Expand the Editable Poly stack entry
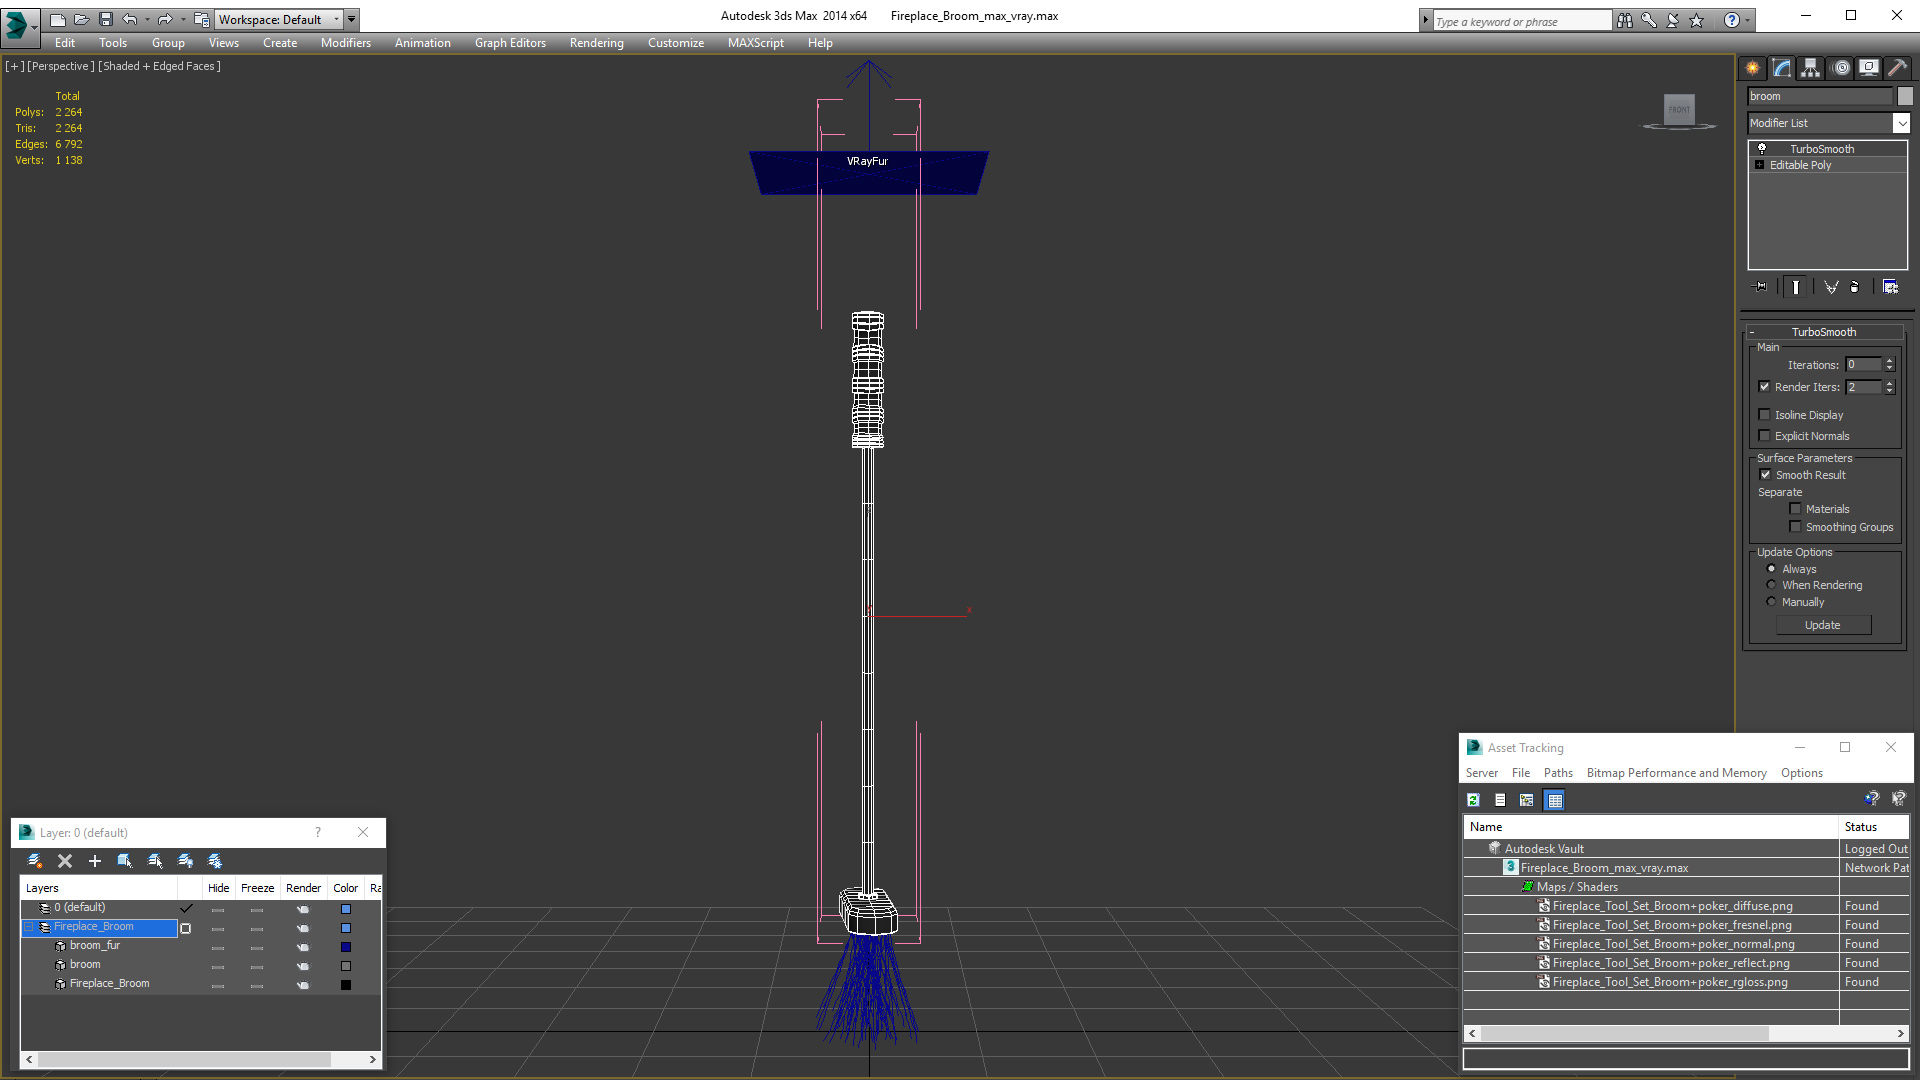This screenshot has width=1920, height=1080. pyautogui.click(x=1759, y=165)
